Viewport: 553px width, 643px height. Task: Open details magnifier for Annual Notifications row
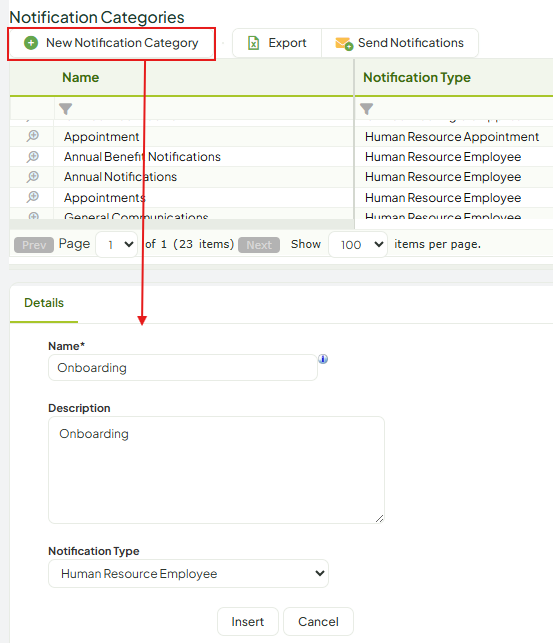click(32, 177)
